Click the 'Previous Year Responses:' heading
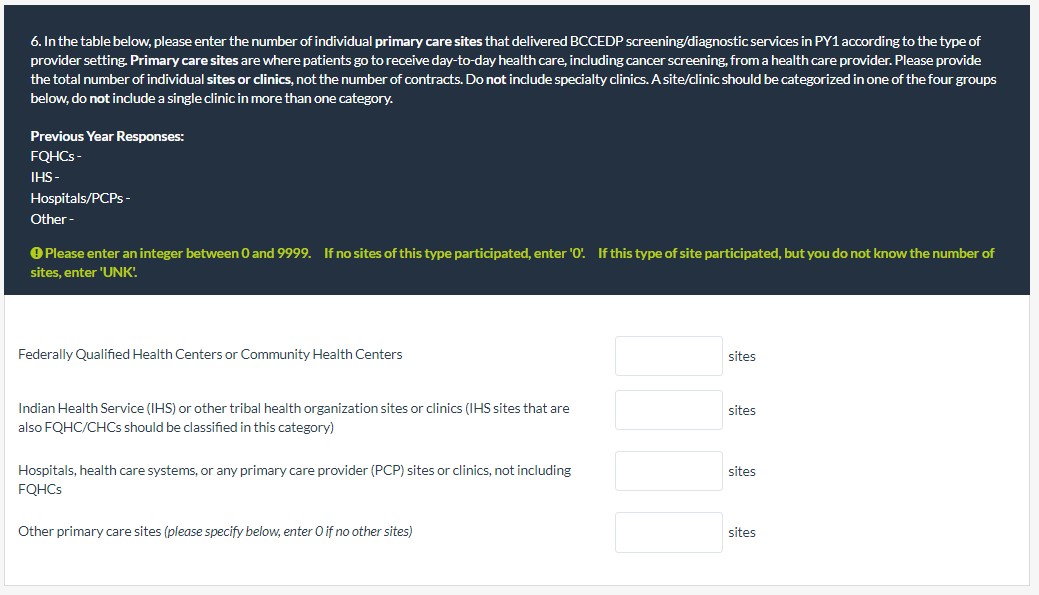 pyautogui.click(x=107, y=136)
